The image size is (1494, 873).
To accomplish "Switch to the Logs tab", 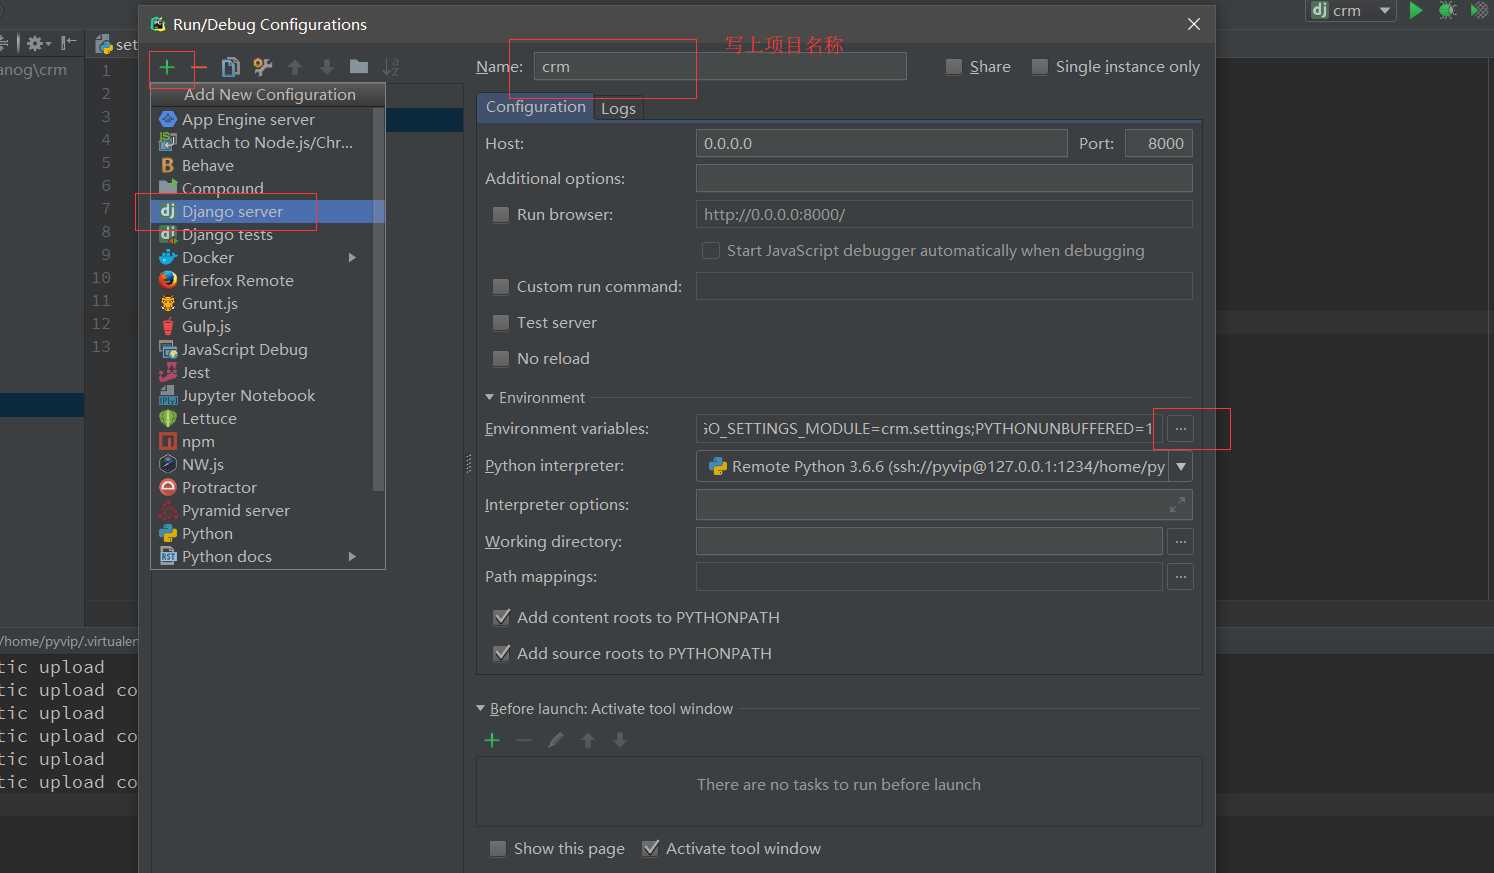I will [x=618, y=109].
